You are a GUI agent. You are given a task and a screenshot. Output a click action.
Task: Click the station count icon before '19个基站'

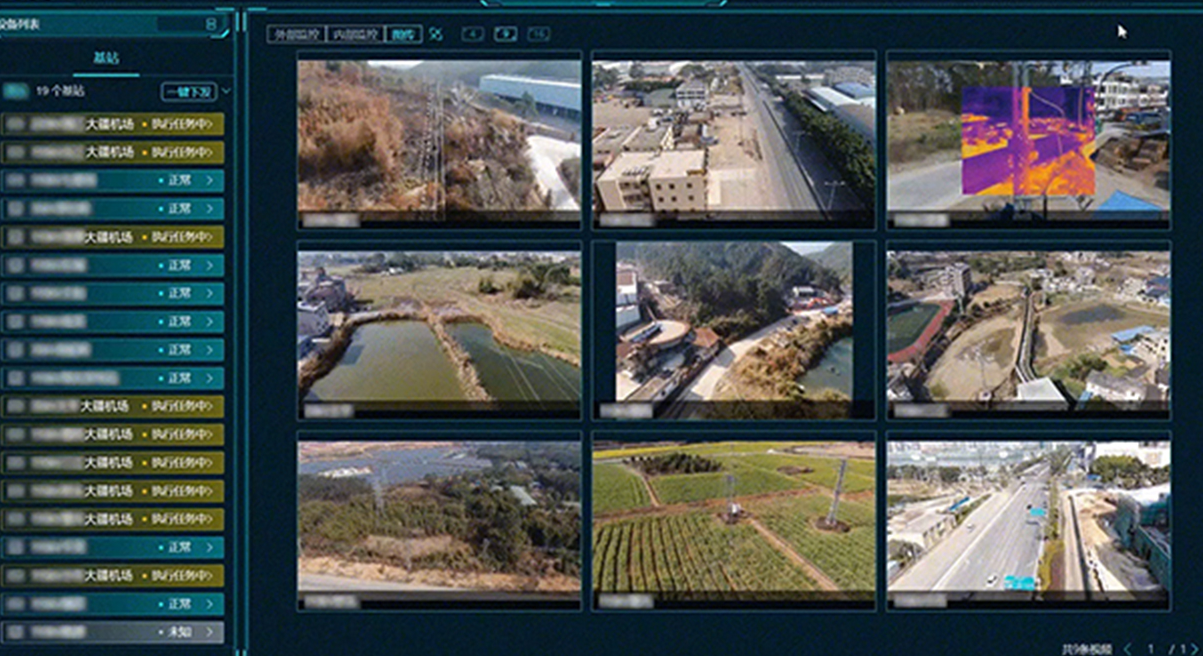click(x=15, y=91)
